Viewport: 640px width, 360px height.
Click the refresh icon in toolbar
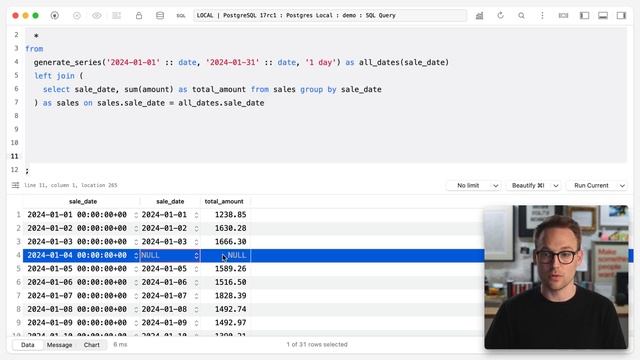(500, 16)
